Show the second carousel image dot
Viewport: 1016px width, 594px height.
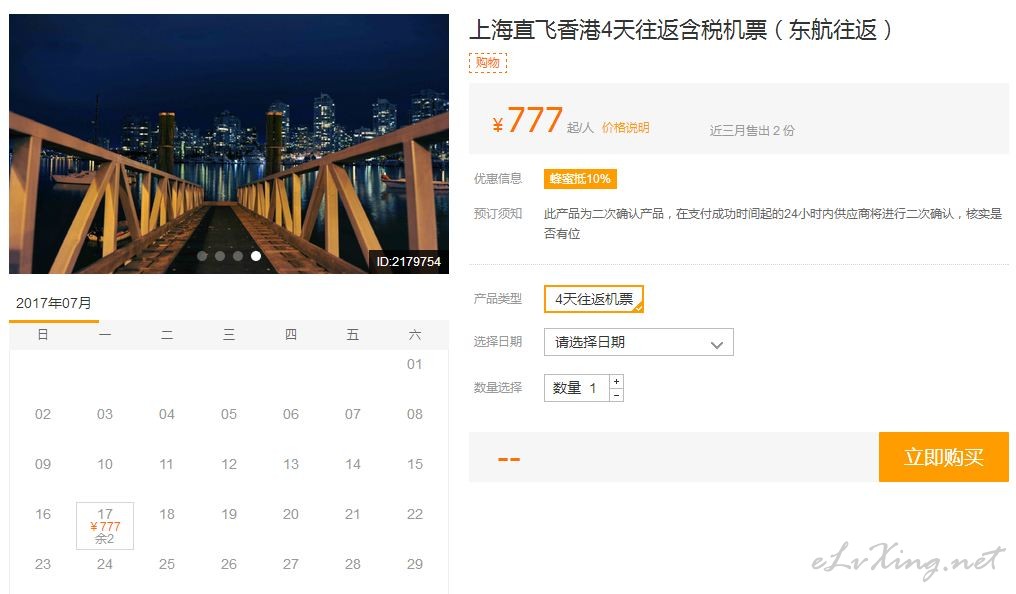(220, 256)
